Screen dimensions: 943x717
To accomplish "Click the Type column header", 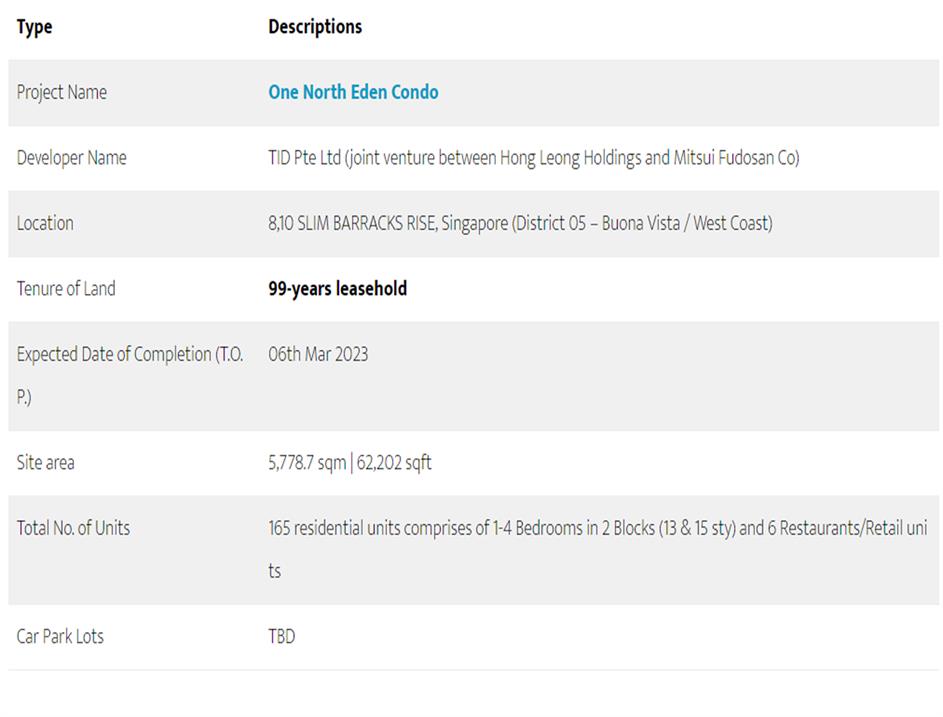I will tap(34, 27).
